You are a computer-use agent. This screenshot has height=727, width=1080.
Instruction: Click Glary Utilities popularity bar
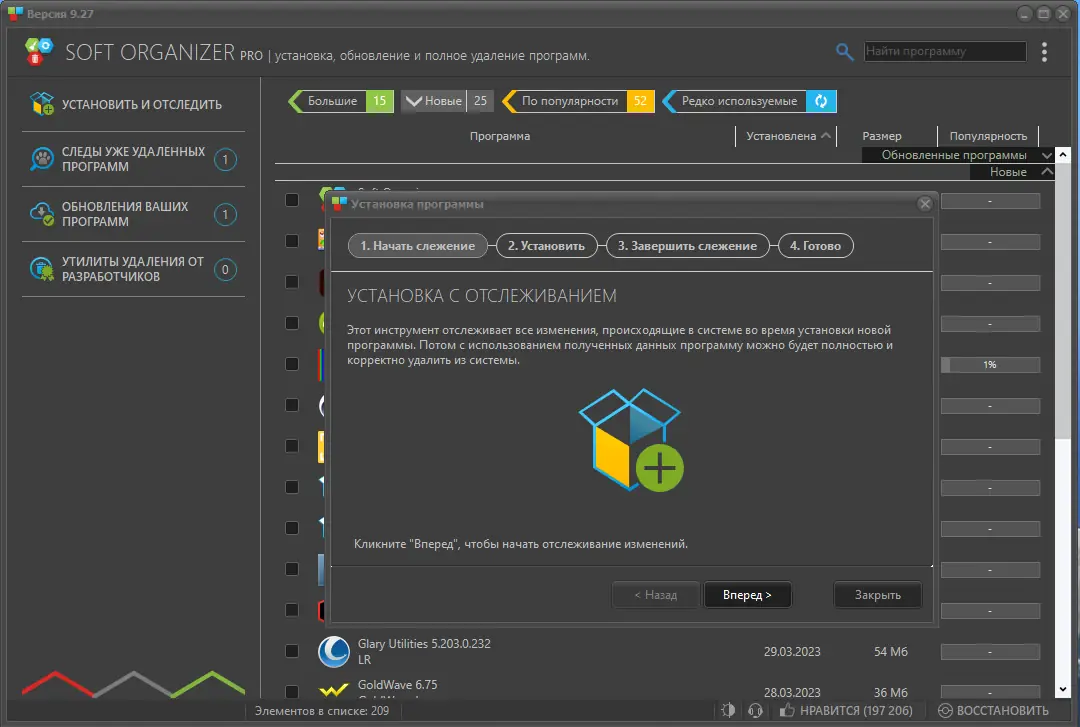(990, 652)
